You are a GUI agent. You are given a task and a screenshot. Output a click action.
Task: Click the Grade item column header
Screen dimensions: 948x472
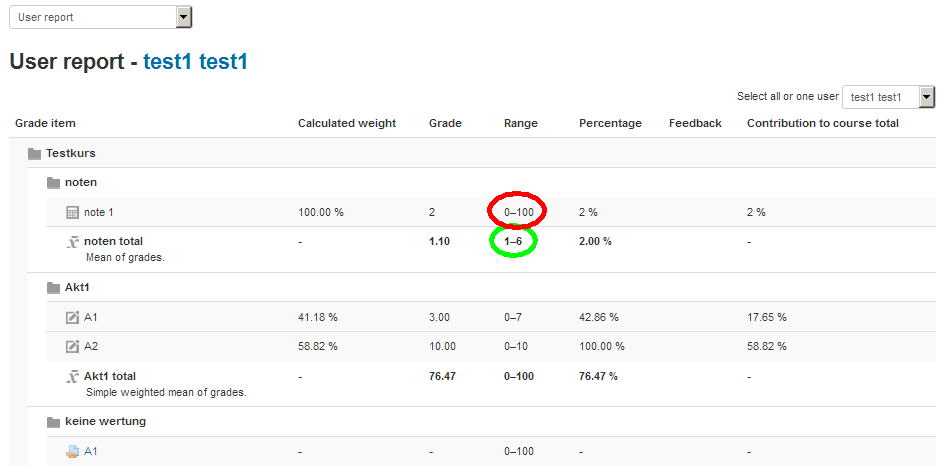[45, 123]
